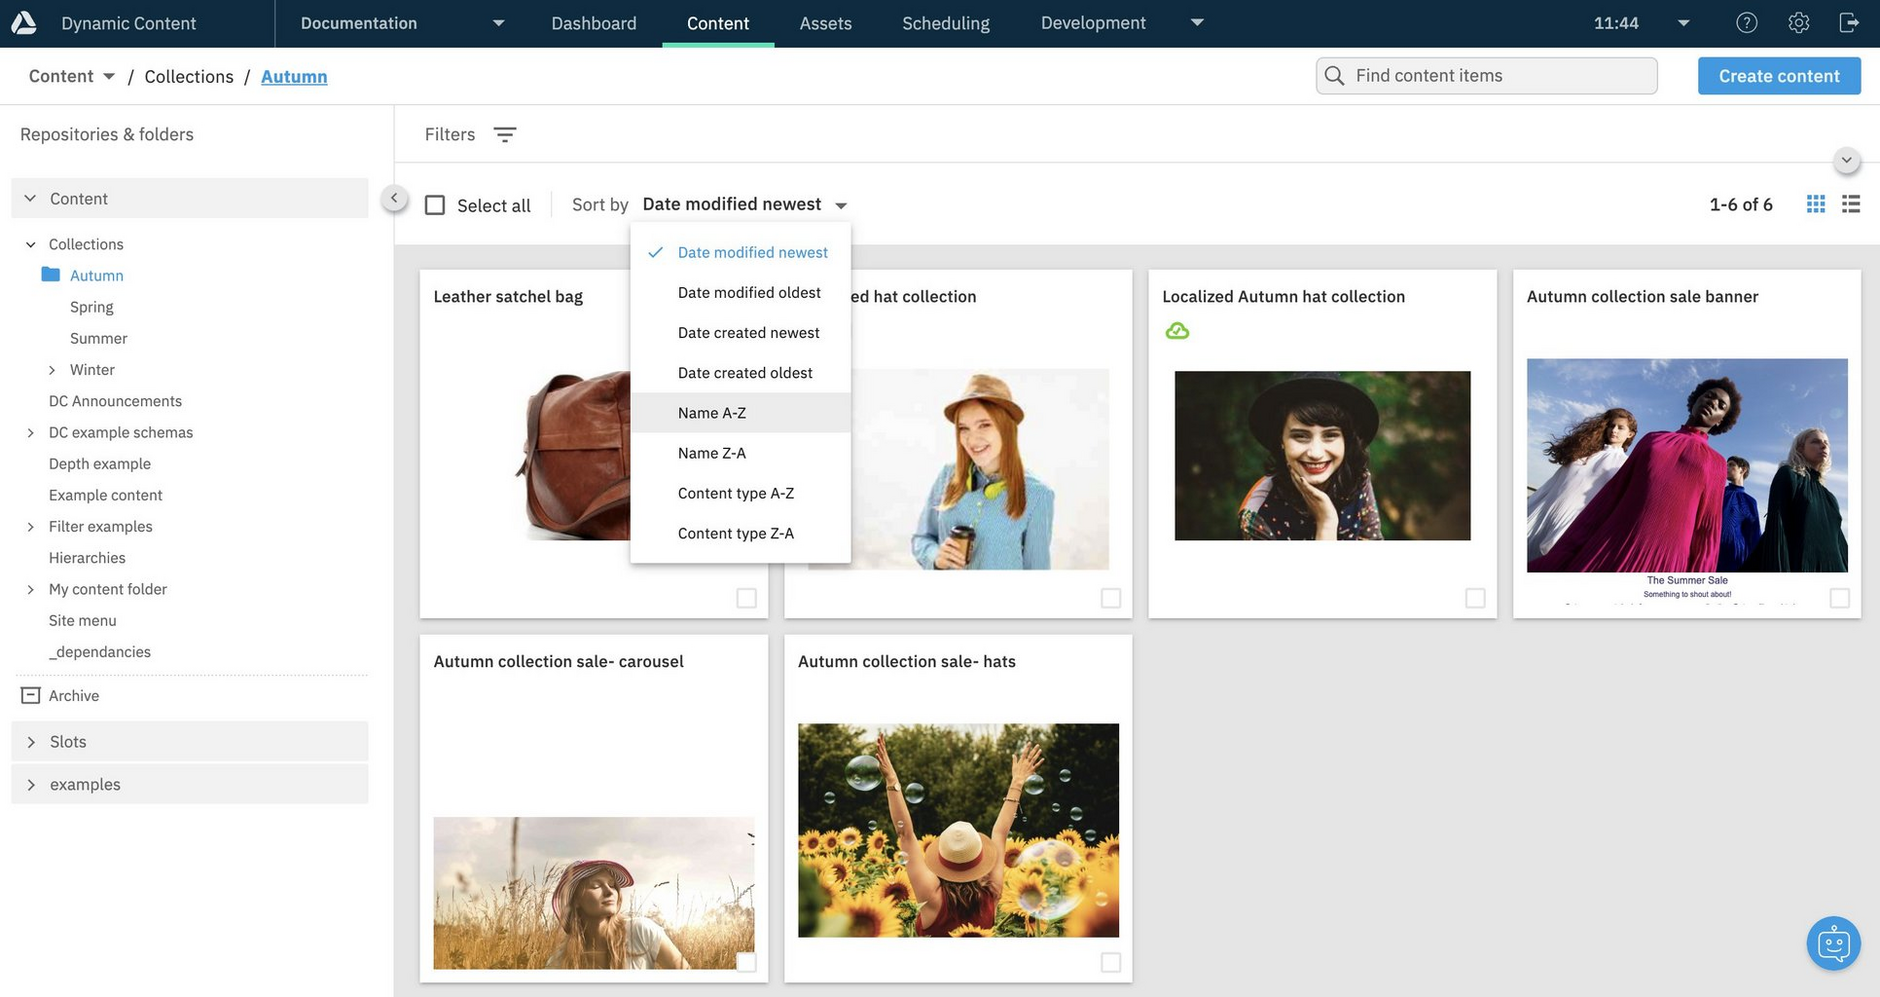Switch to list view icon
The width and height of the screenshot is (1880, 997).
pyautogui.click(x=1851, y=204)
